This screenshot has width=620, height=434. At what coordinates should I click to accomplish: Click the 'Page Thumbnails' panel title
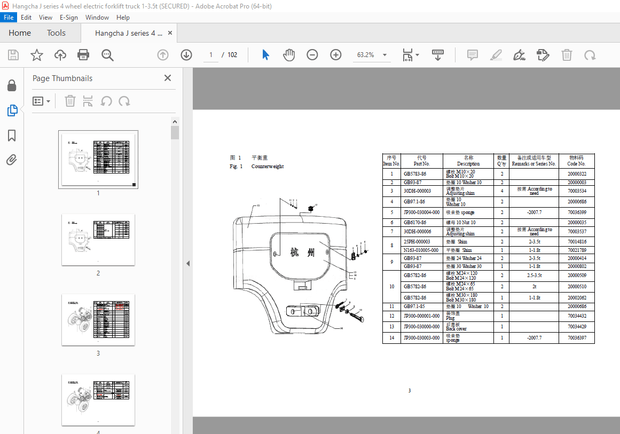[x=62, y=78]
